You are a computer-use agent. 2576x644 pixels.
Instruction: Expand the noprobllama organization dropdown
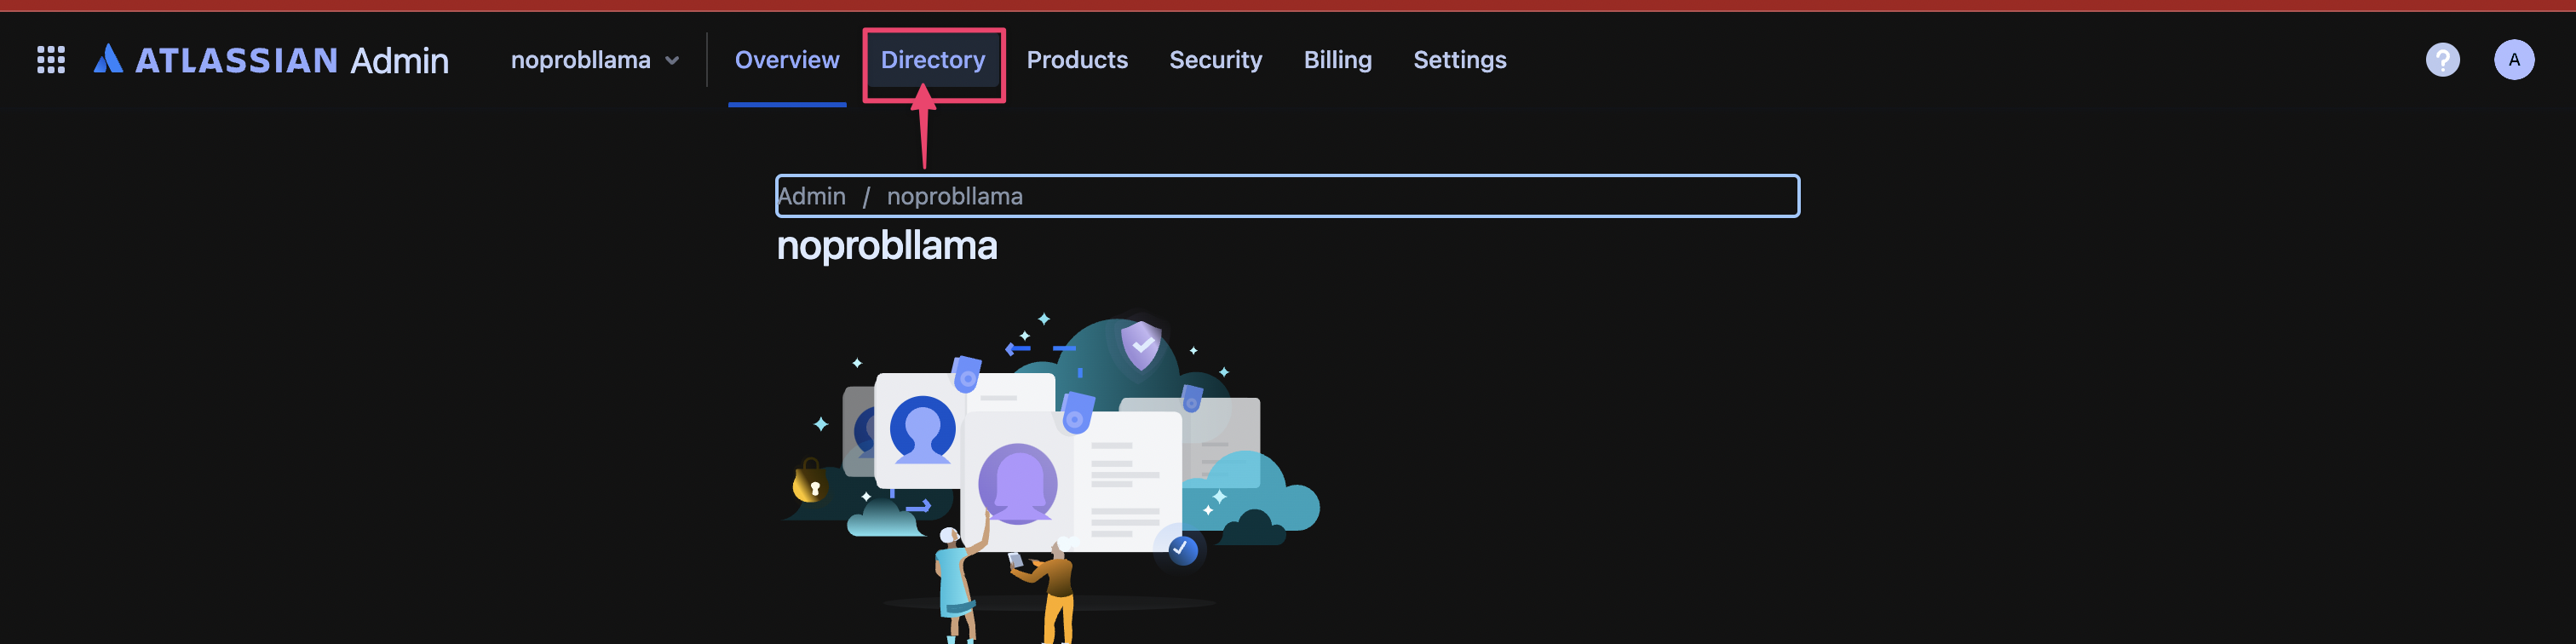pyautogui.click(x=595, y=60)
